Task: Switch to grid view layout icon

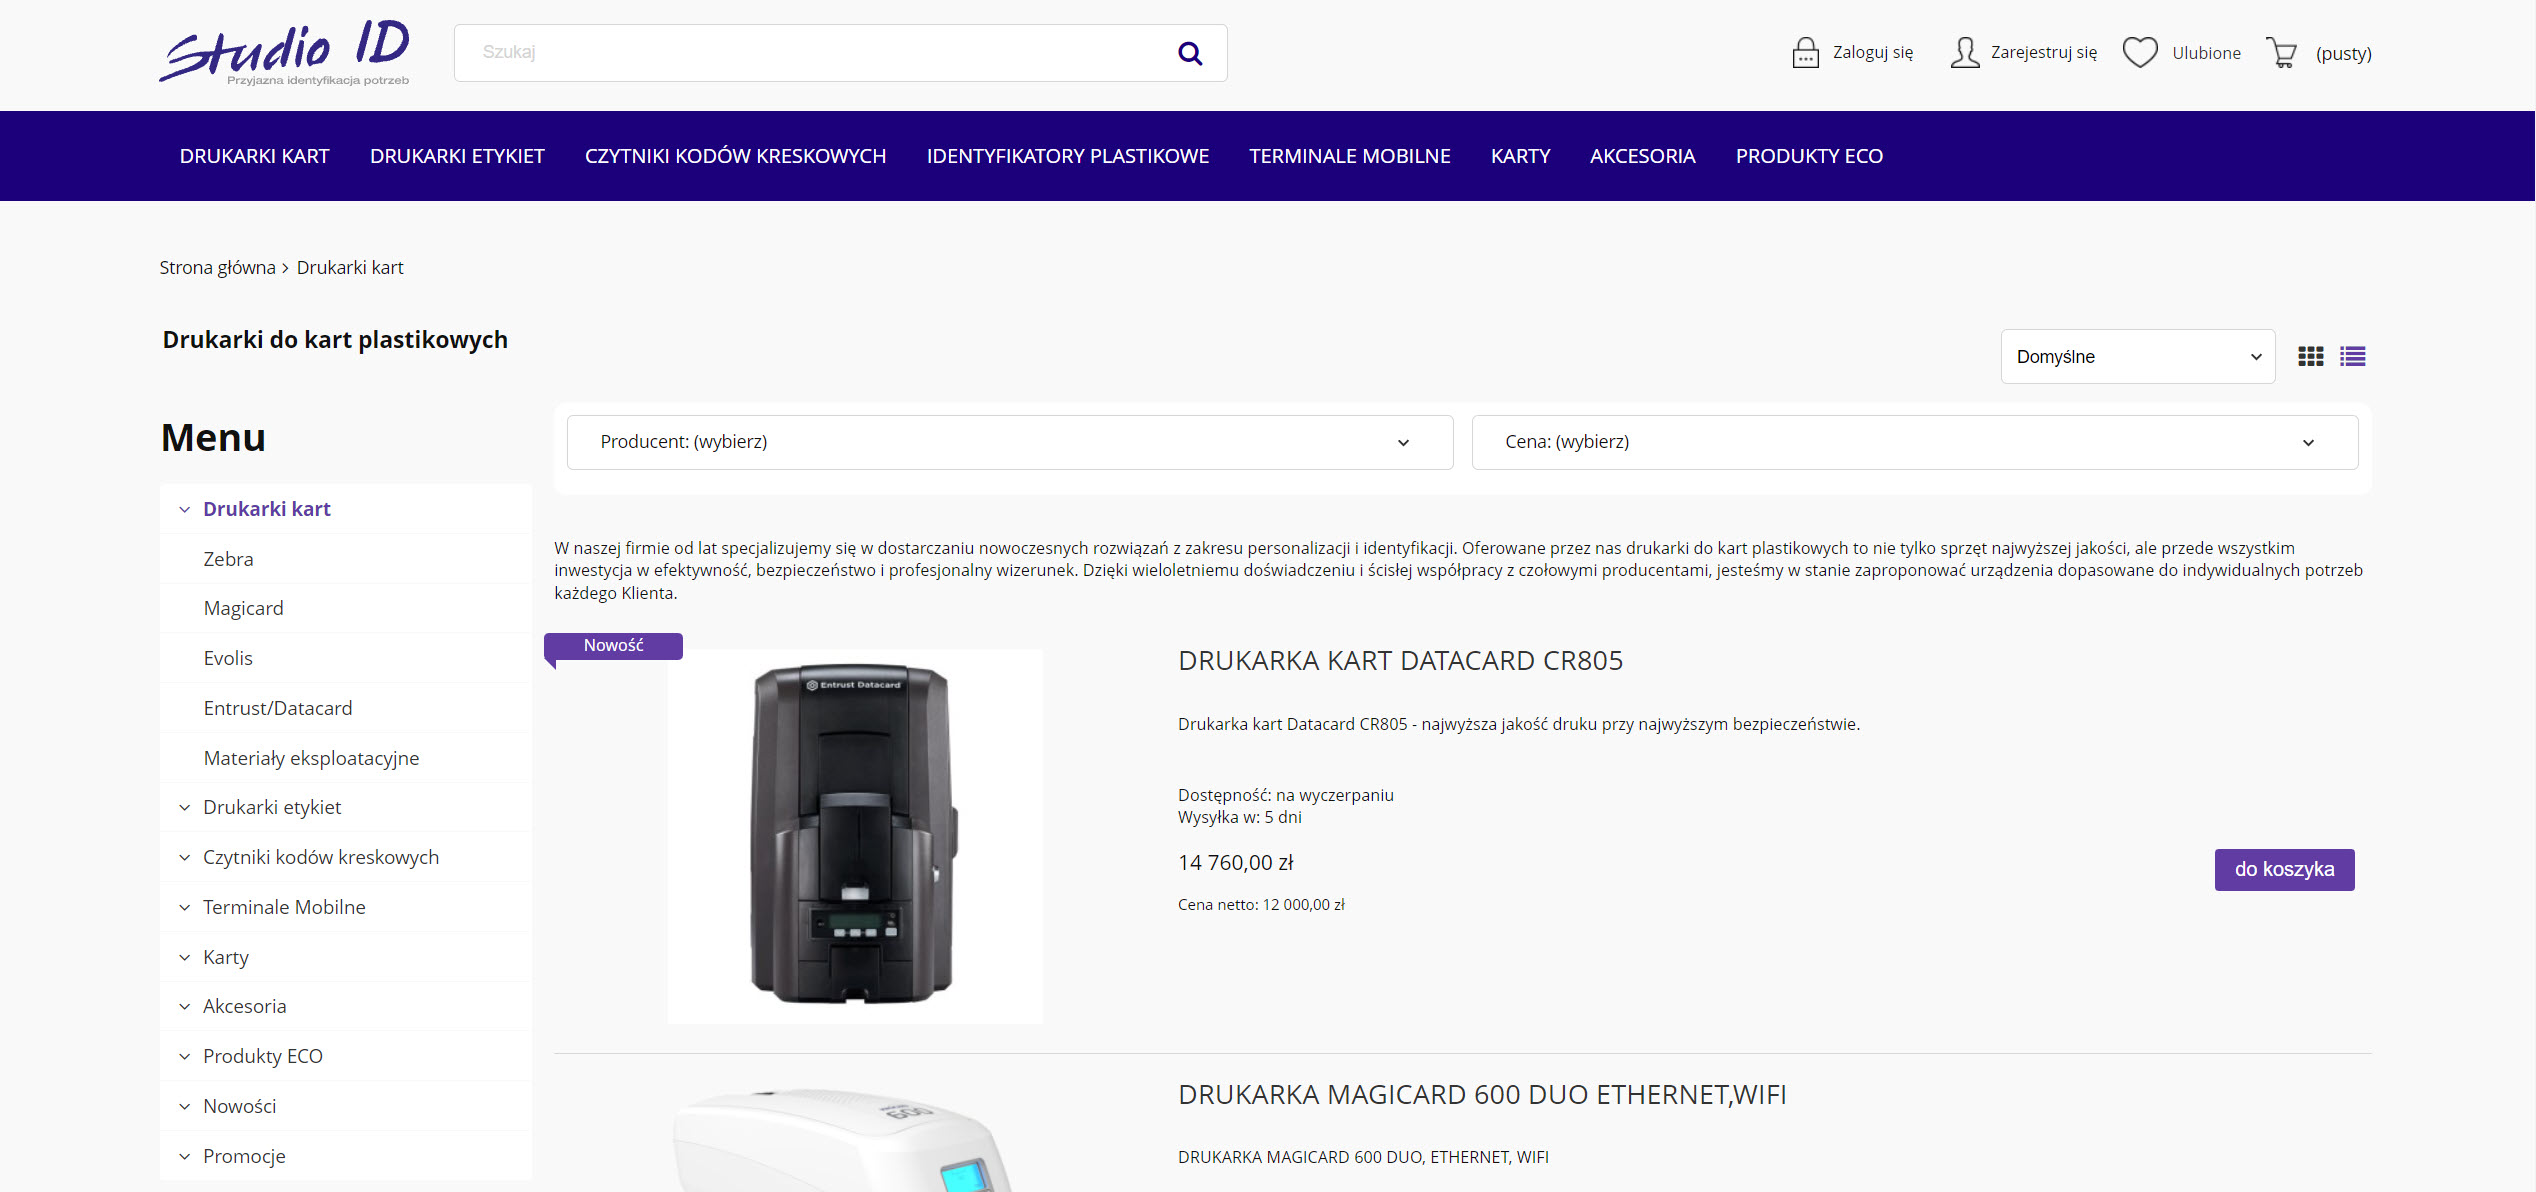Action: [2310, 356]
